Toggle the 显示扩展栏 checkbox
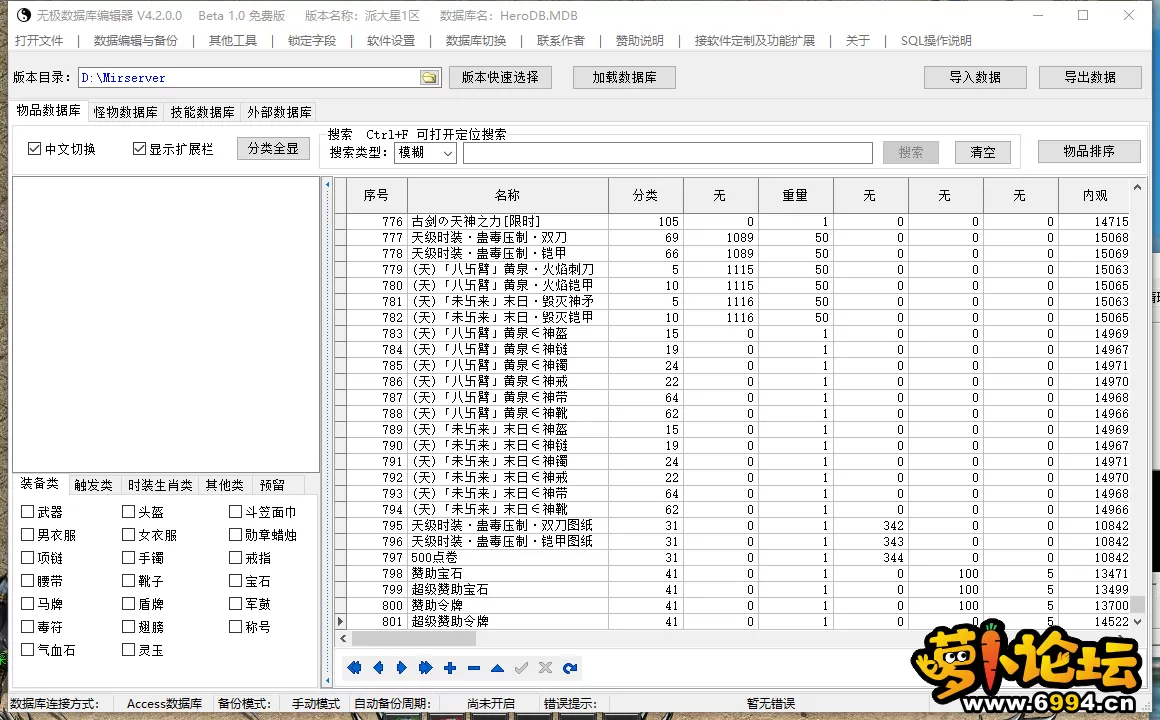 click(x=139, y=149)
